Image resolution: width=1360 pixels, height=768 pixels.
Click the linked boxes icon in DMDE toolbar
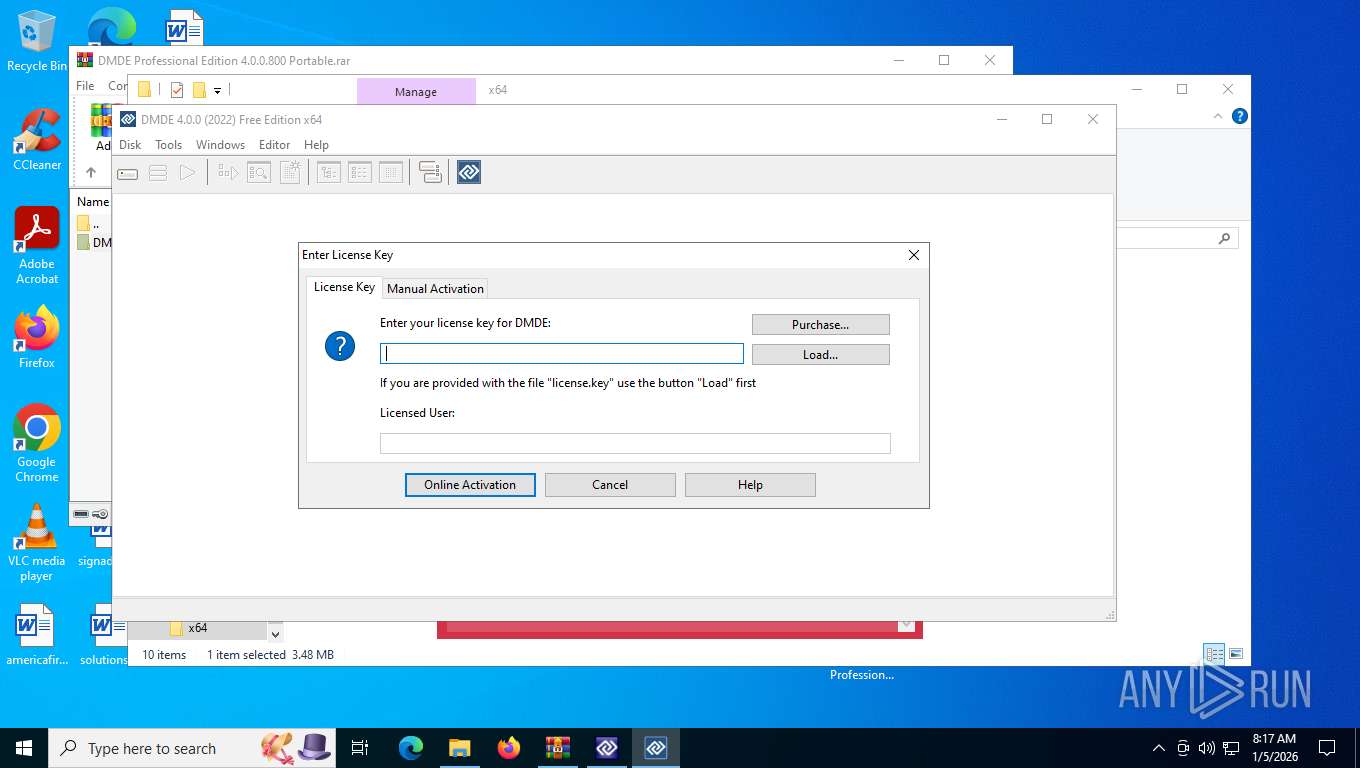430,173
